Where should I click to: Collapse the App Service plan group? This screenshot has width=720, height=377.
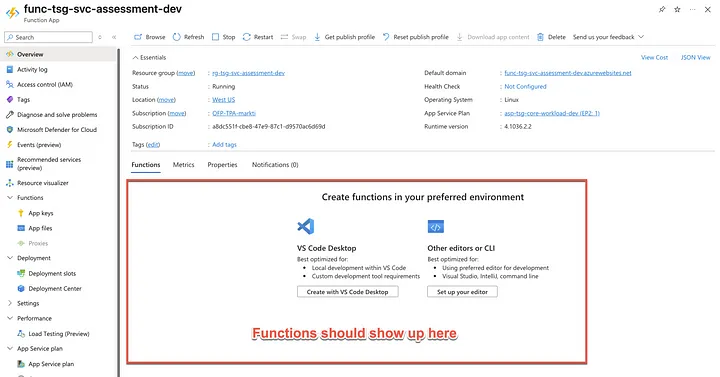[10, 349]
